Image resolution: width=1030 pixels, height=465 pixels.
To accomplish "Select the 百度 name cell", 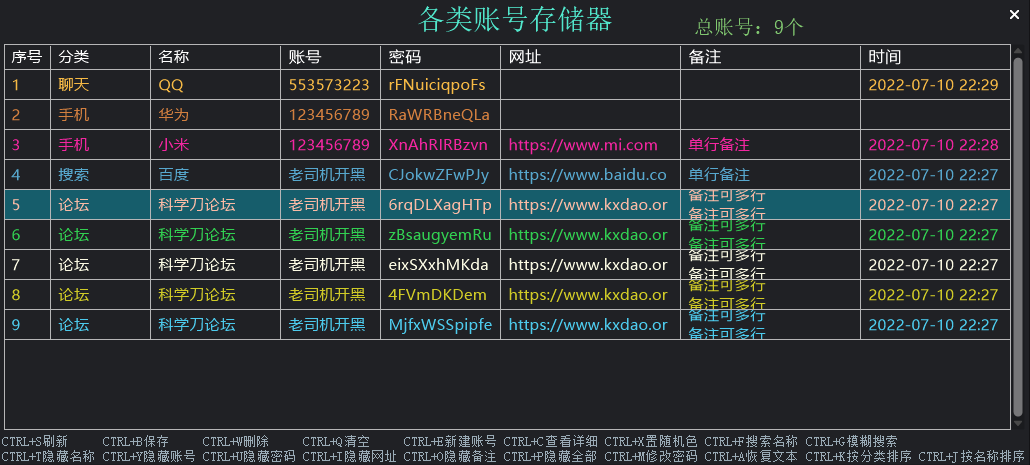I will tap(215, 175).
